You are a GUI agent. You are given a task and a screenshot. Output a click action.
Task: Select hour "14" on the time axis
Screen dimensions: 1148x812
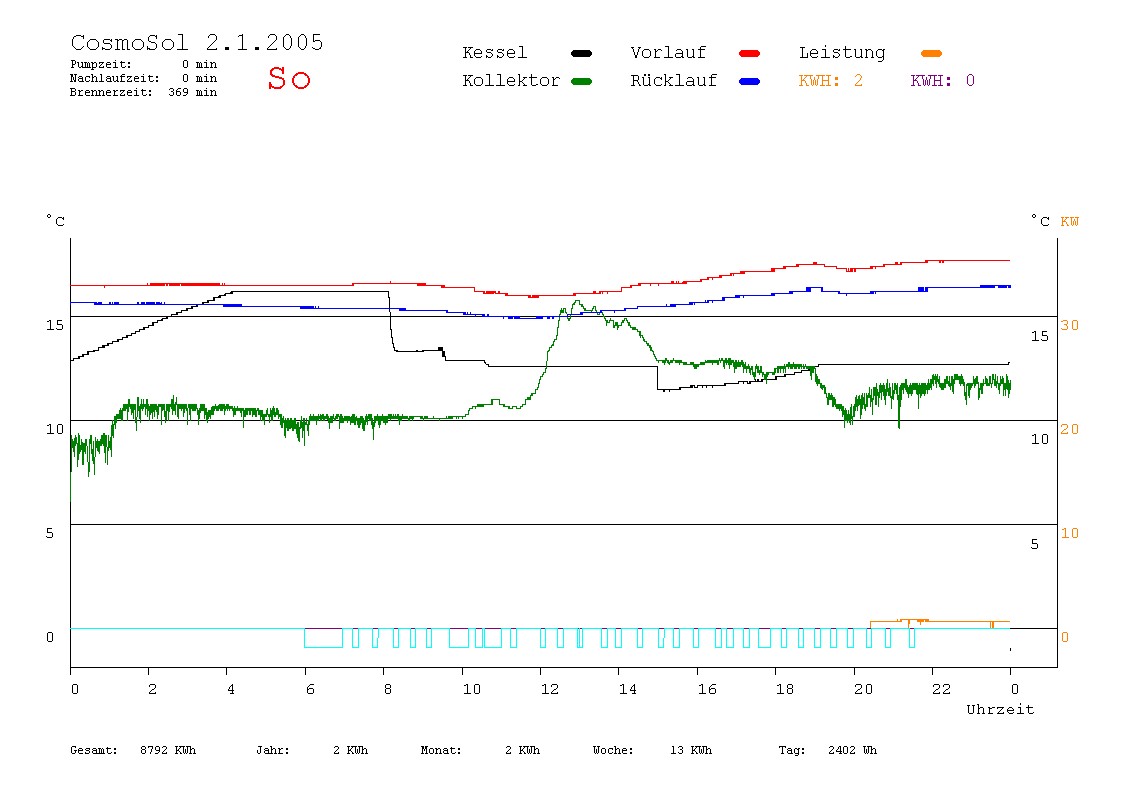[628, 689]
